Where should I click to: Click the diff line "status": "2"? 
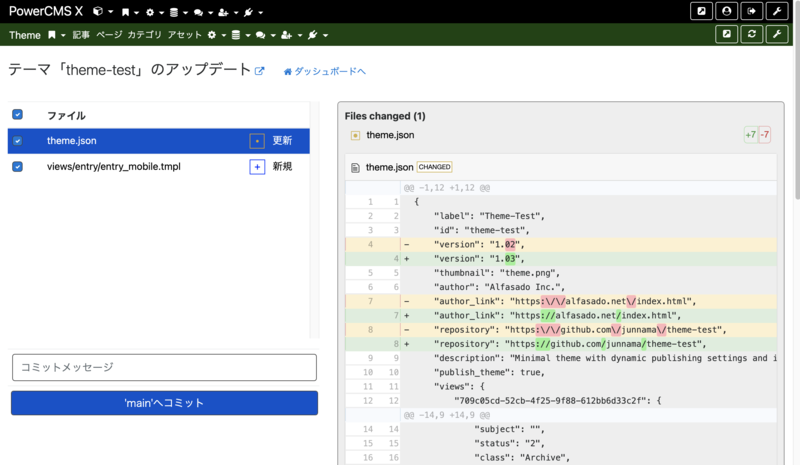point(561,444)
